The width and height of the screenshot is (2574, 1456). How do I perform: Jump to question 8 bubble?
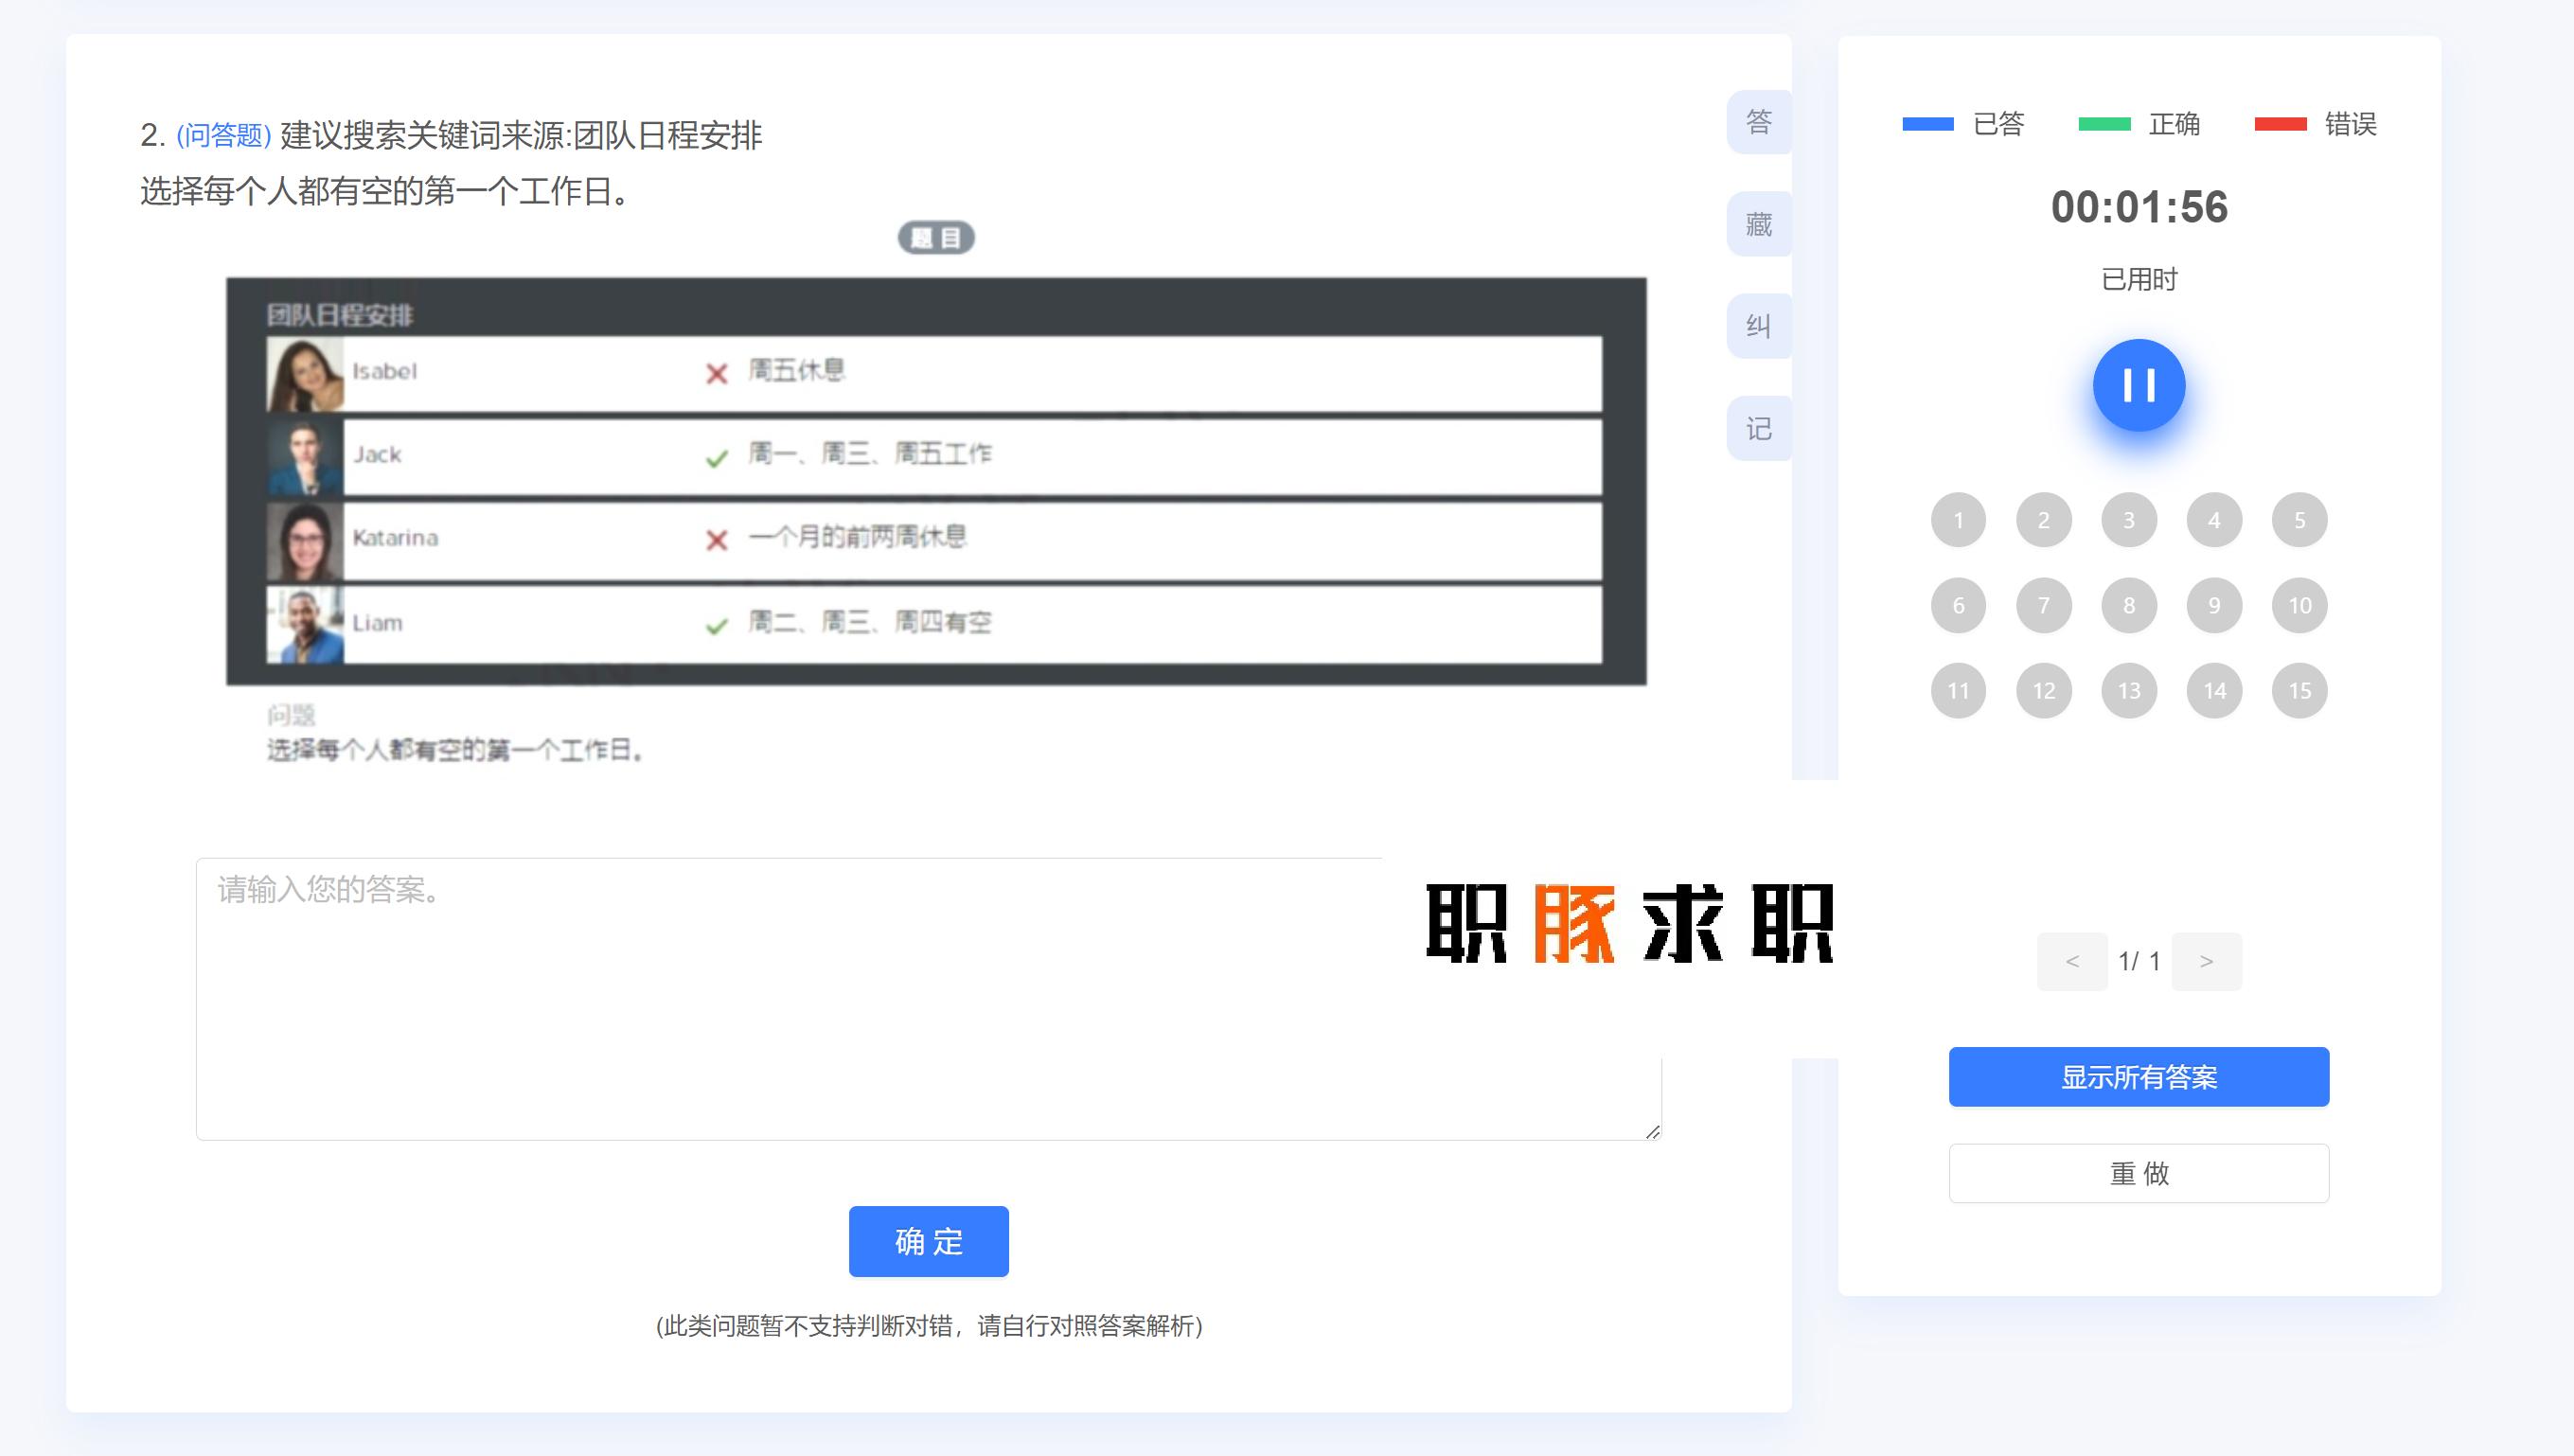(x=2128, y=605)
